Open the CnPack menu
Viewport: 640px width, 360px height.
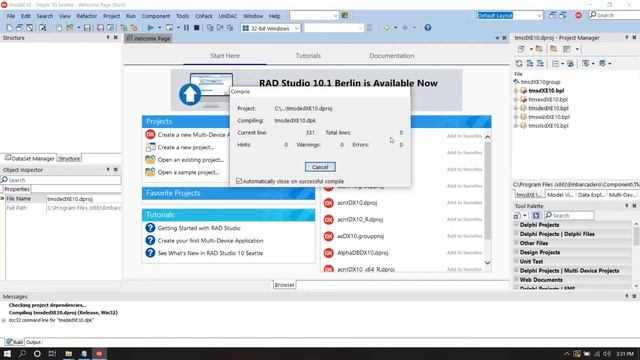pos(204,16)
